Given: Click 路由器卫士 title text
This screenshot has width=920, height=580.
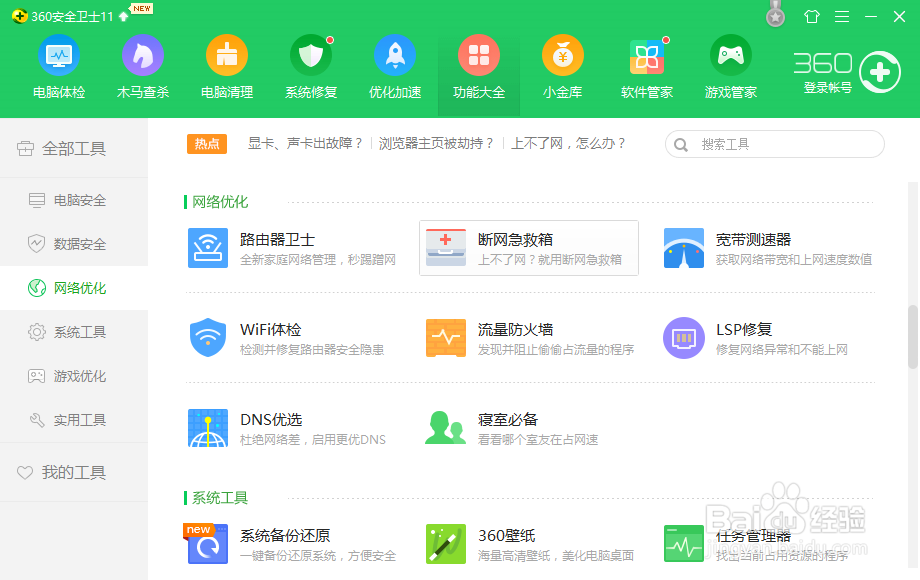Looking at the screenshot, I should (x=278, y=239).
